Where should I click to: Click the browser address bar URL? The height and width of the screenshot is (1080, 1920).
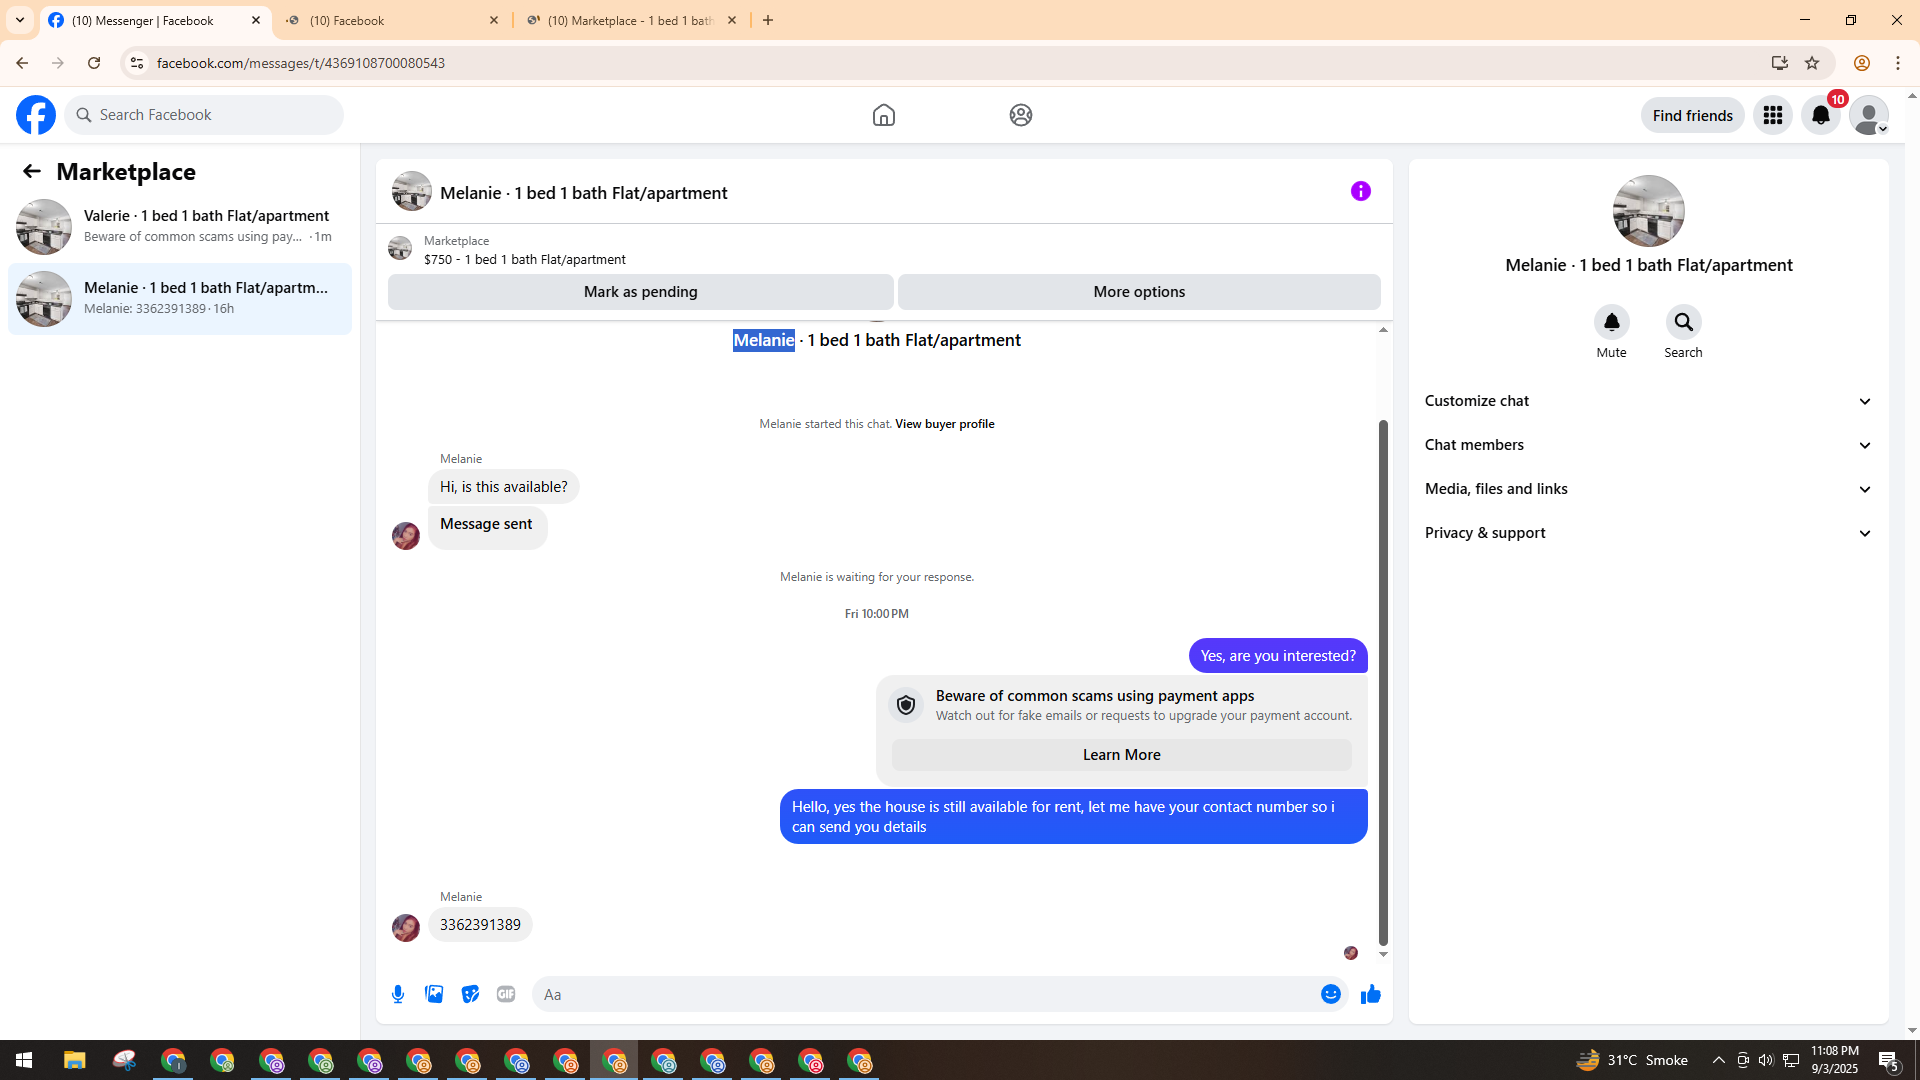click(x=300, y=63)
